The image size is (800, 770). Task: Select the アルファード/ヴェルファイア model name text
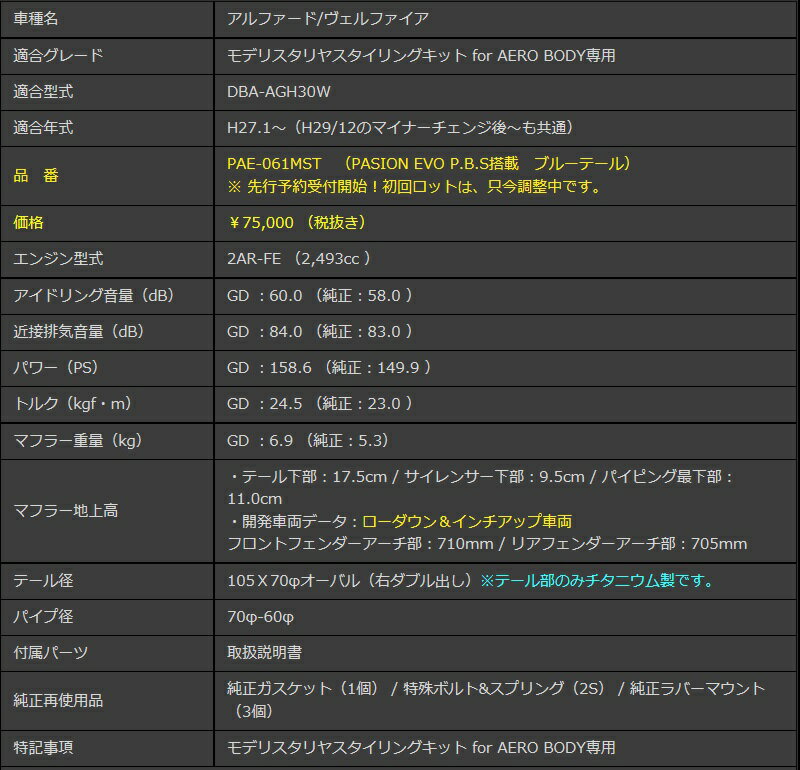(329, 18)
